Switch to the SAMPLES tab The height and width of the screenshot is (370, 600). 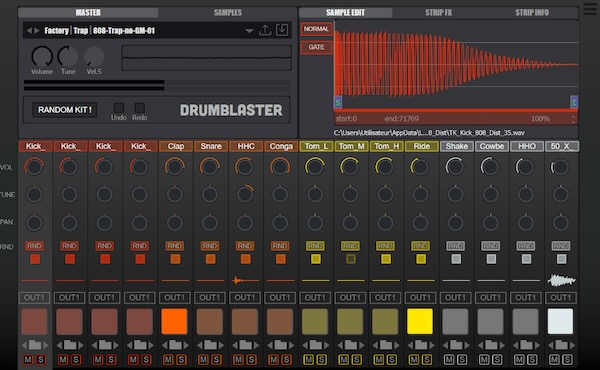click(x=228, y=13)
